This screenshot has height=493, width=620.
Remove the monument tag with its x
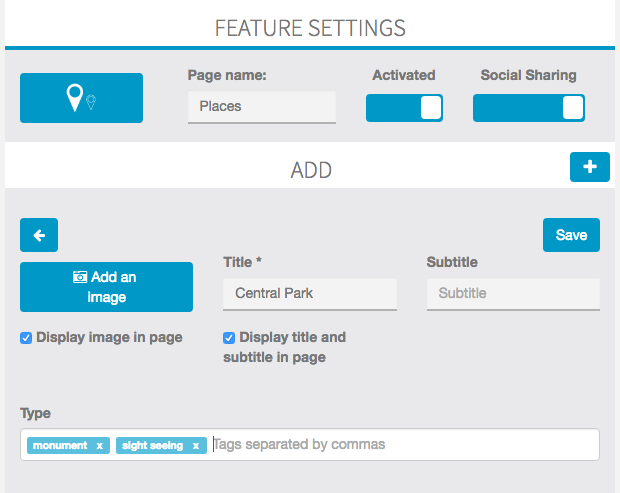[x=100, y=446]
